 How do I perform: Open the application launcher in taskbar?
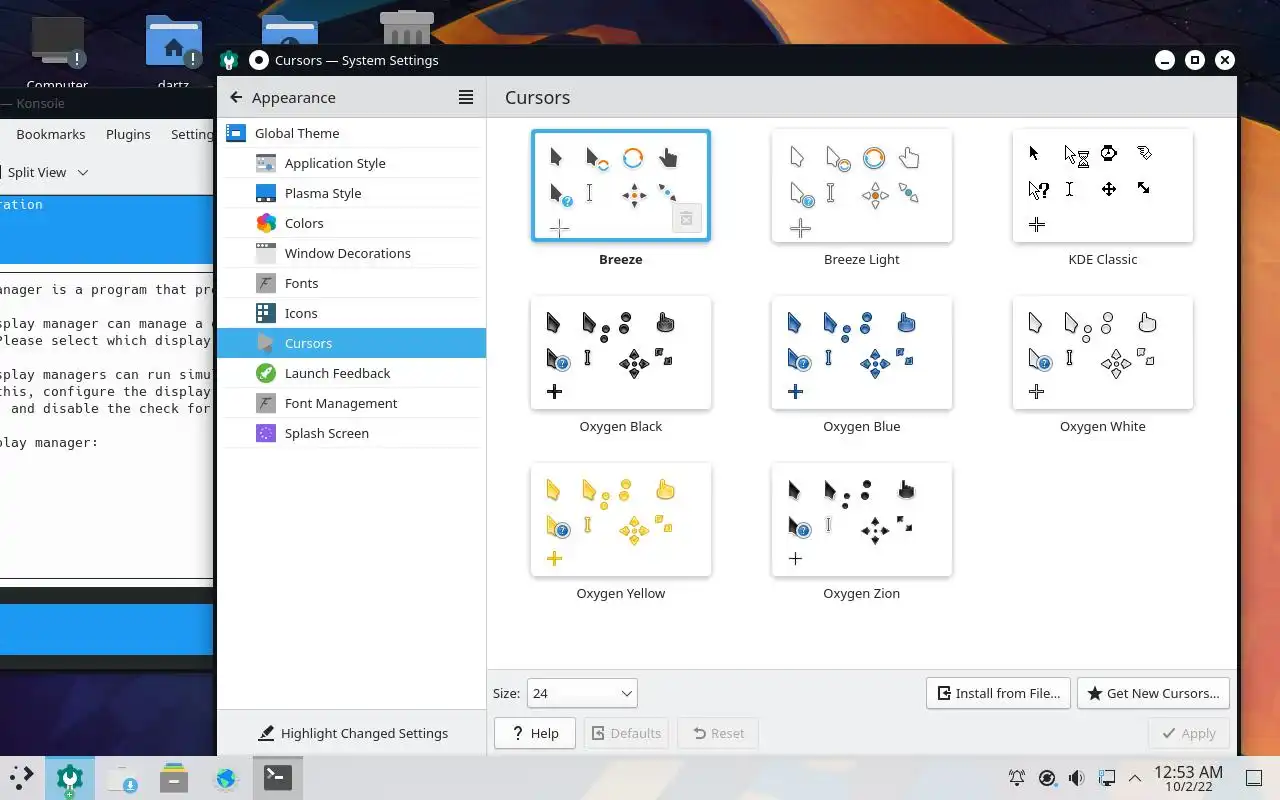(21, 777)
